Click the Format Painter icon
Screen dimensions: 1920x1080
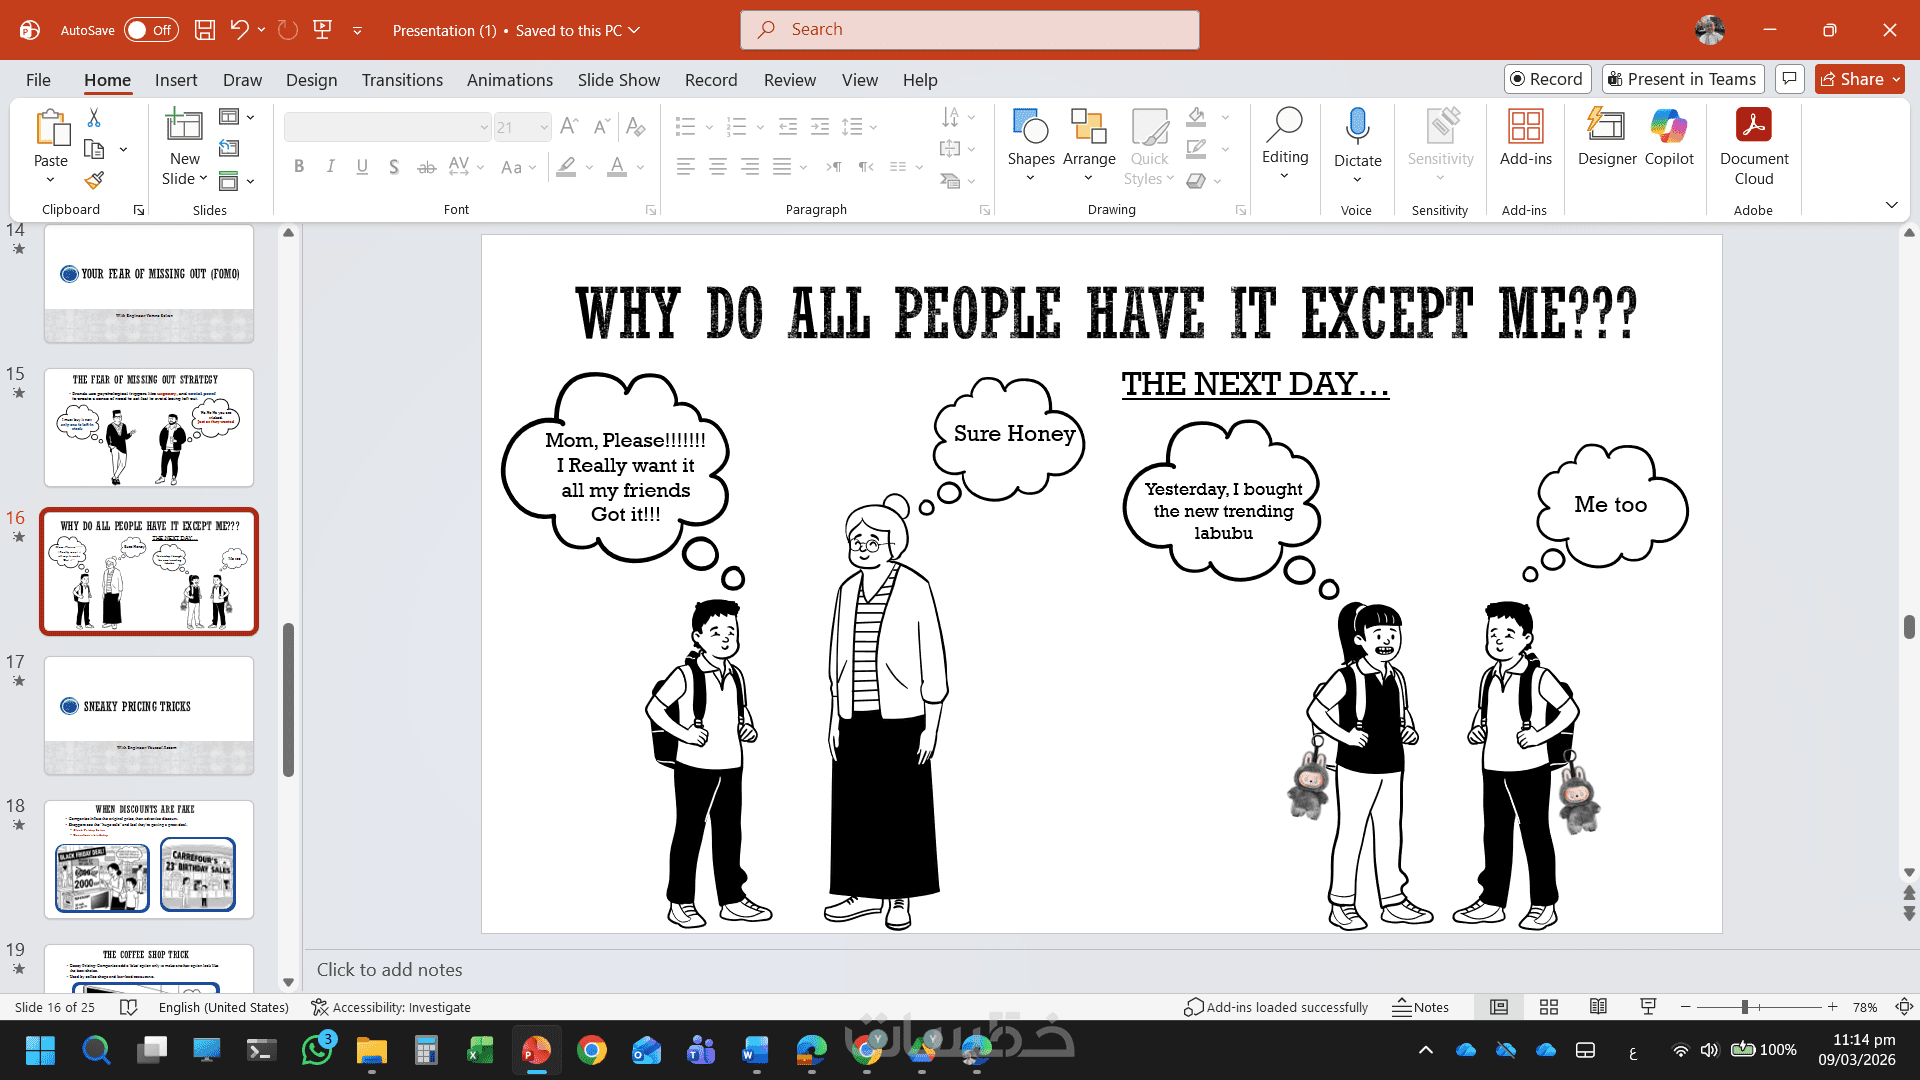tap(94, 180)
